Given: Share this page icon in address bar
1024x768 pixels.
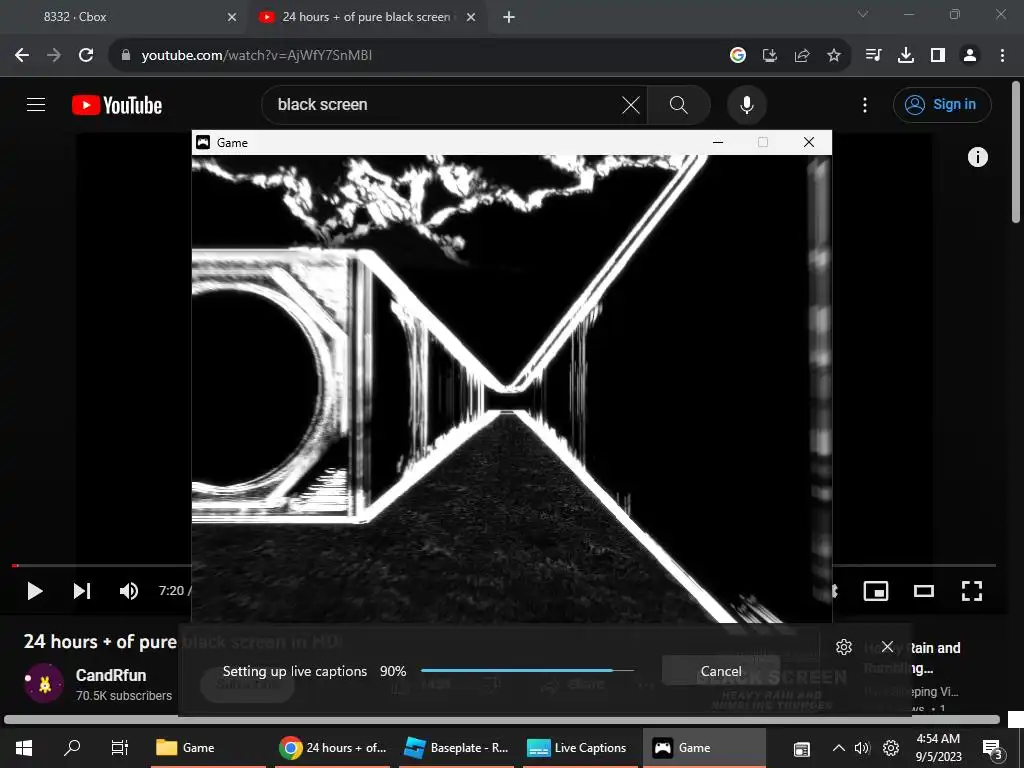Looking at the screenshot, I should (x=802, y=56).
